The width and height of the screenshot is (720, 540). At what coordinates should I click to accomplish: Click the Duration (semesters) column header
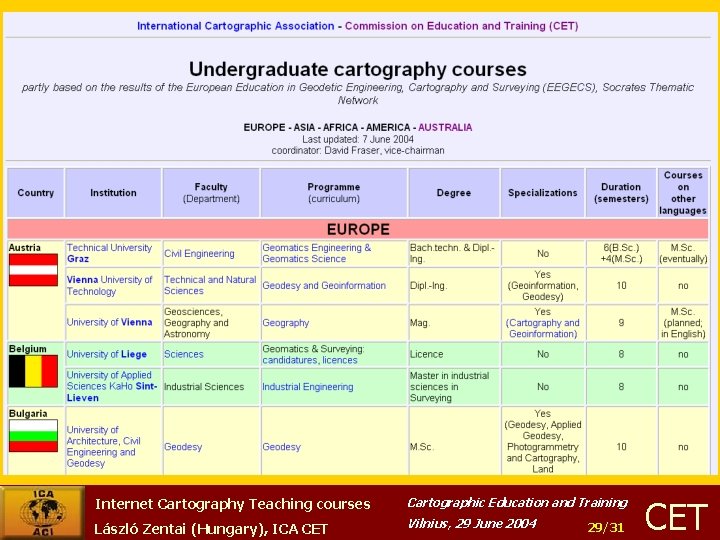point(621,192)
